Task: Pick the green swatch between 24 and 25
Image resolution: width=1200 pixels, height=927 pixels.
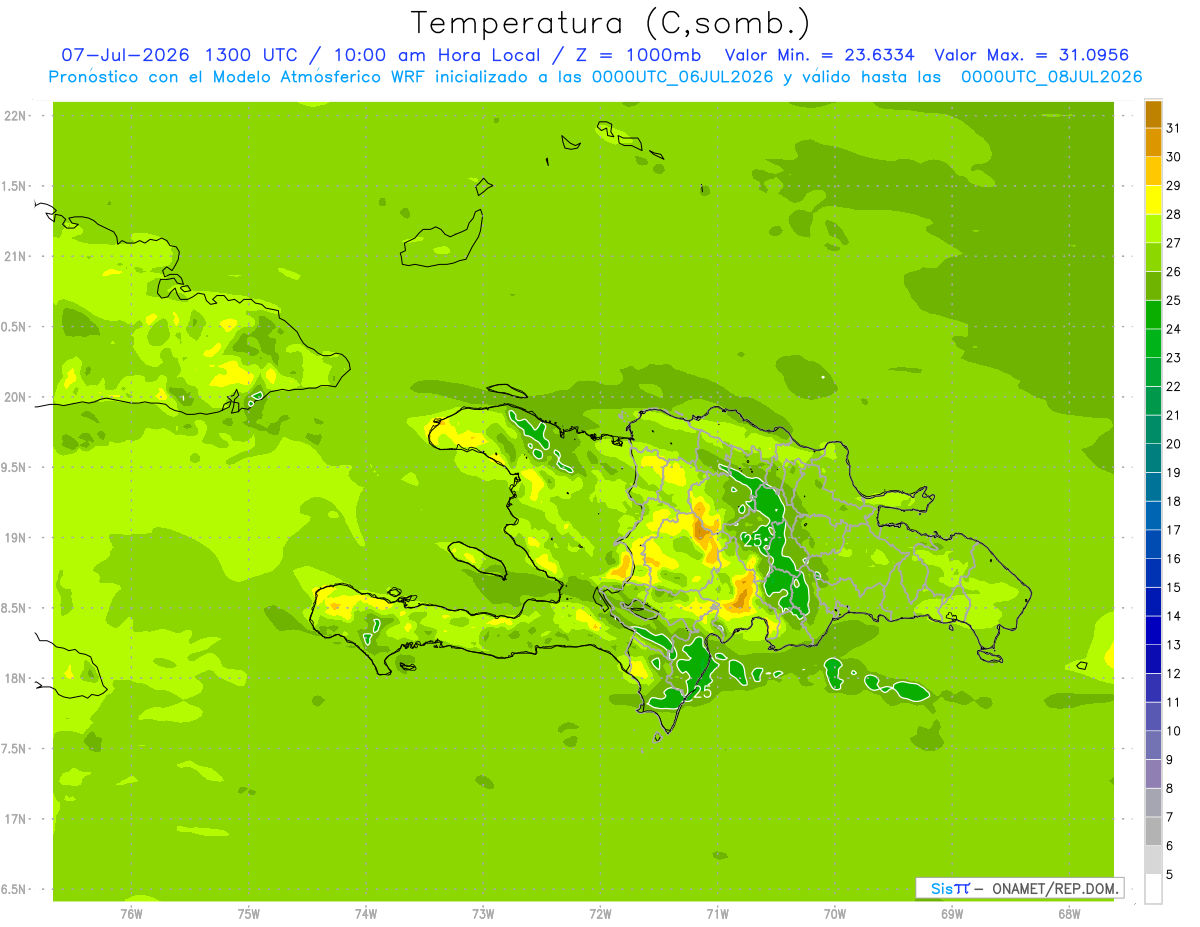Action: point(1153,315)
